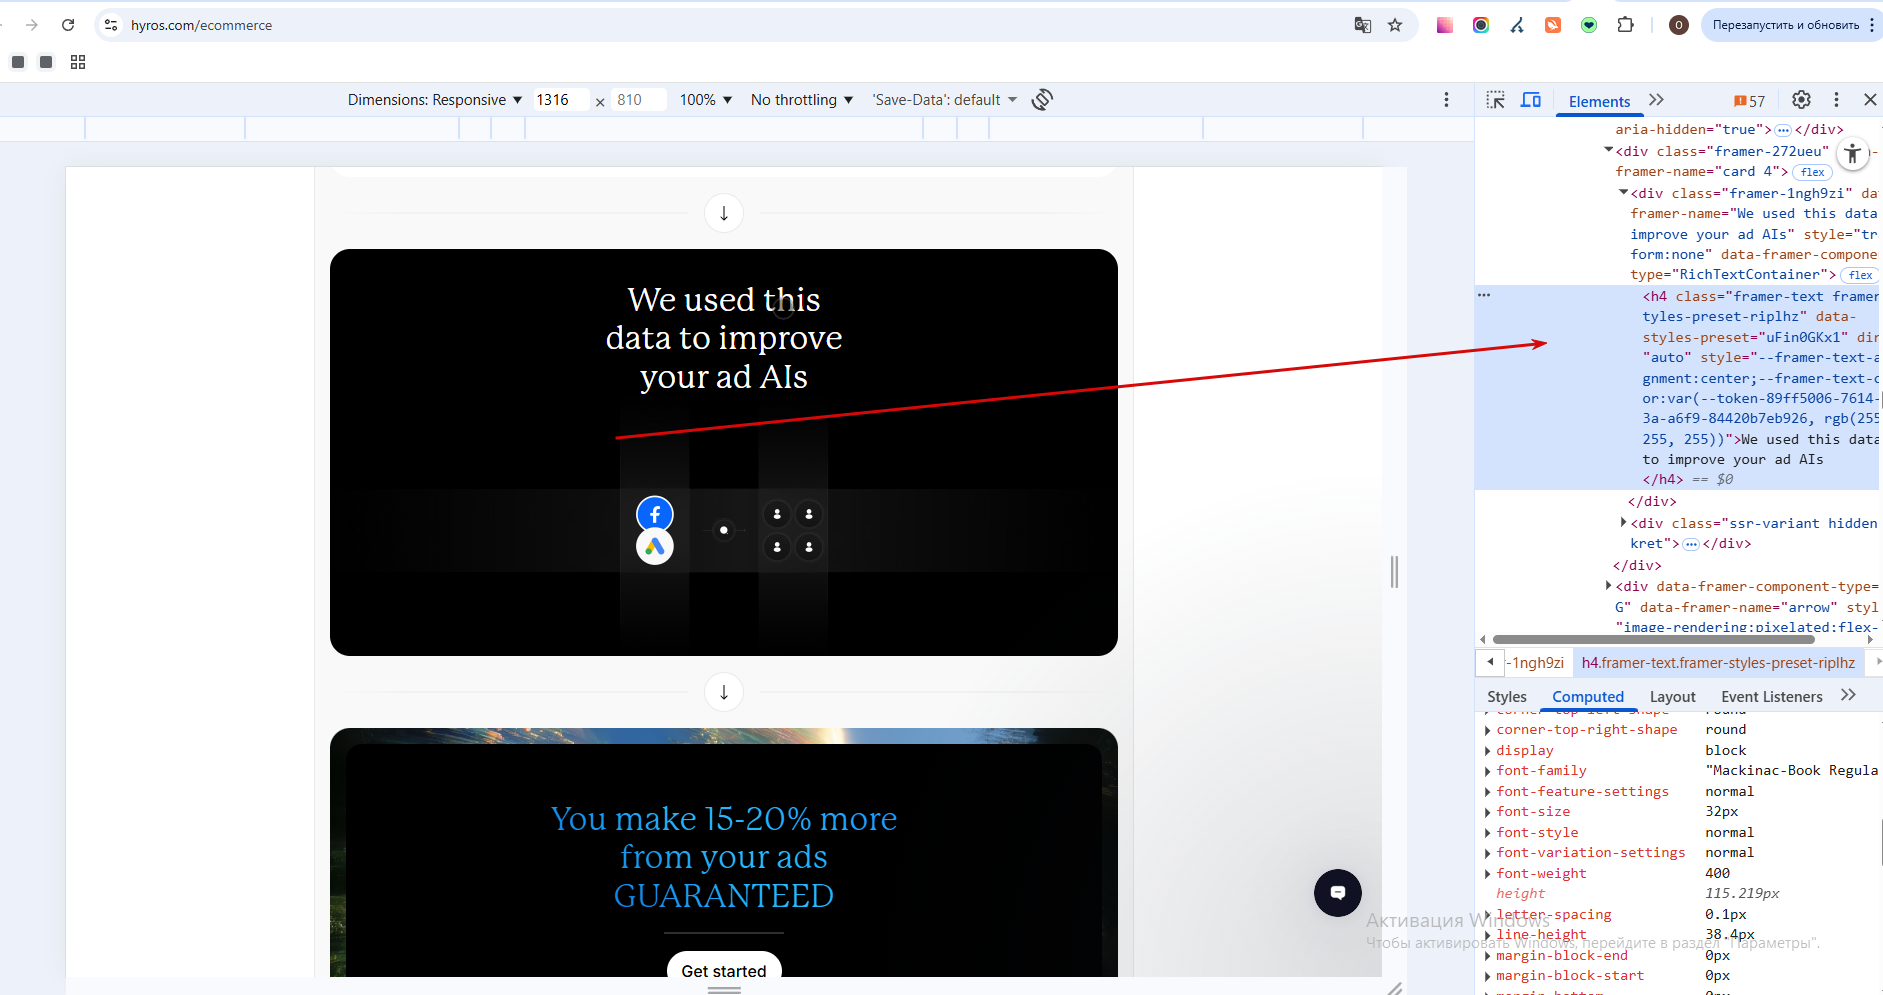Open the No throttling dropdown
This screenshot has height=995, width=1883.
pyautogui.click(x=802, y=100)
